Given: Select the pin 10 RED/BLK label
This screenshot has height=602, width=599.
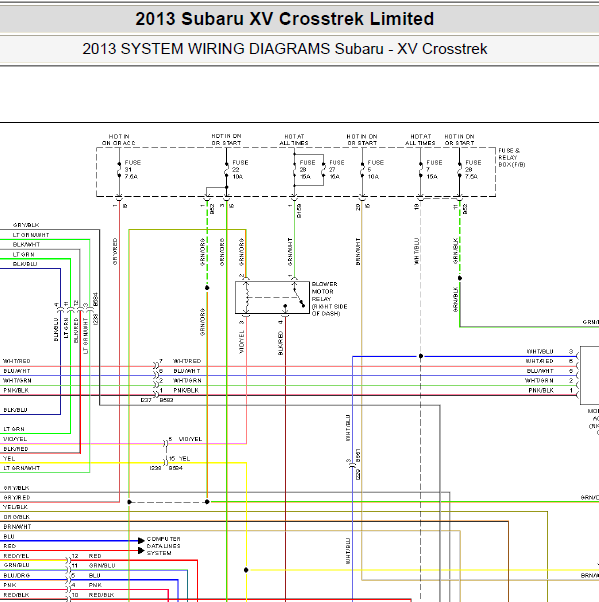Looking at the screenshot, I should click(93, 595).
